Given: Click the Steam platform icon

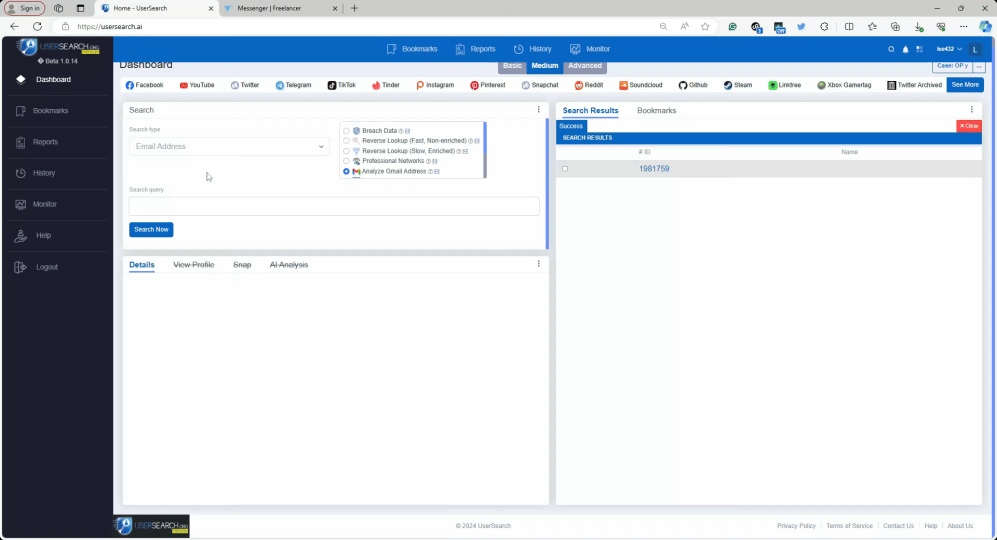Looking at the screenshot, I should point(730,85).
